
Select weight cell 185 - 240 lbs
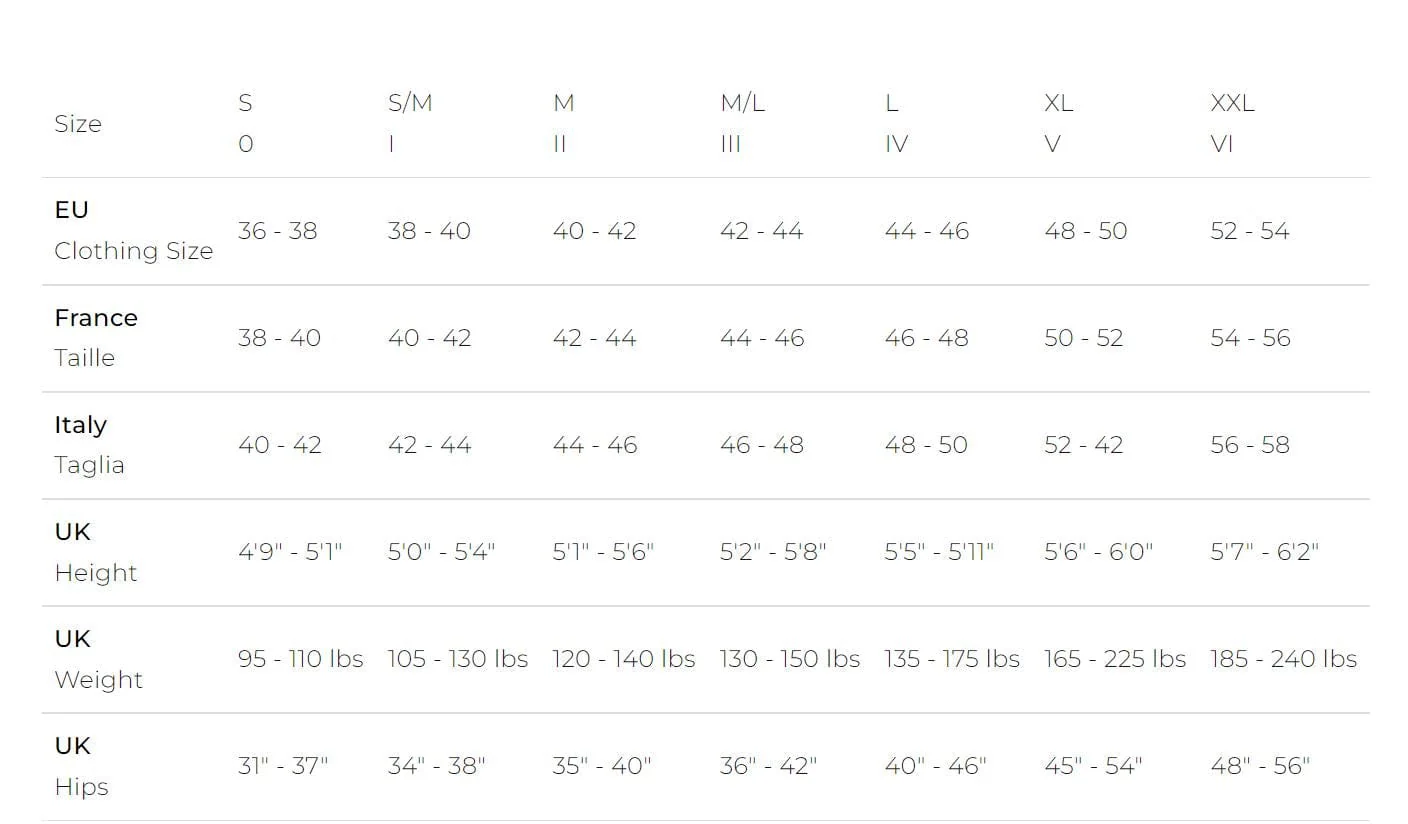point(1283,659)
